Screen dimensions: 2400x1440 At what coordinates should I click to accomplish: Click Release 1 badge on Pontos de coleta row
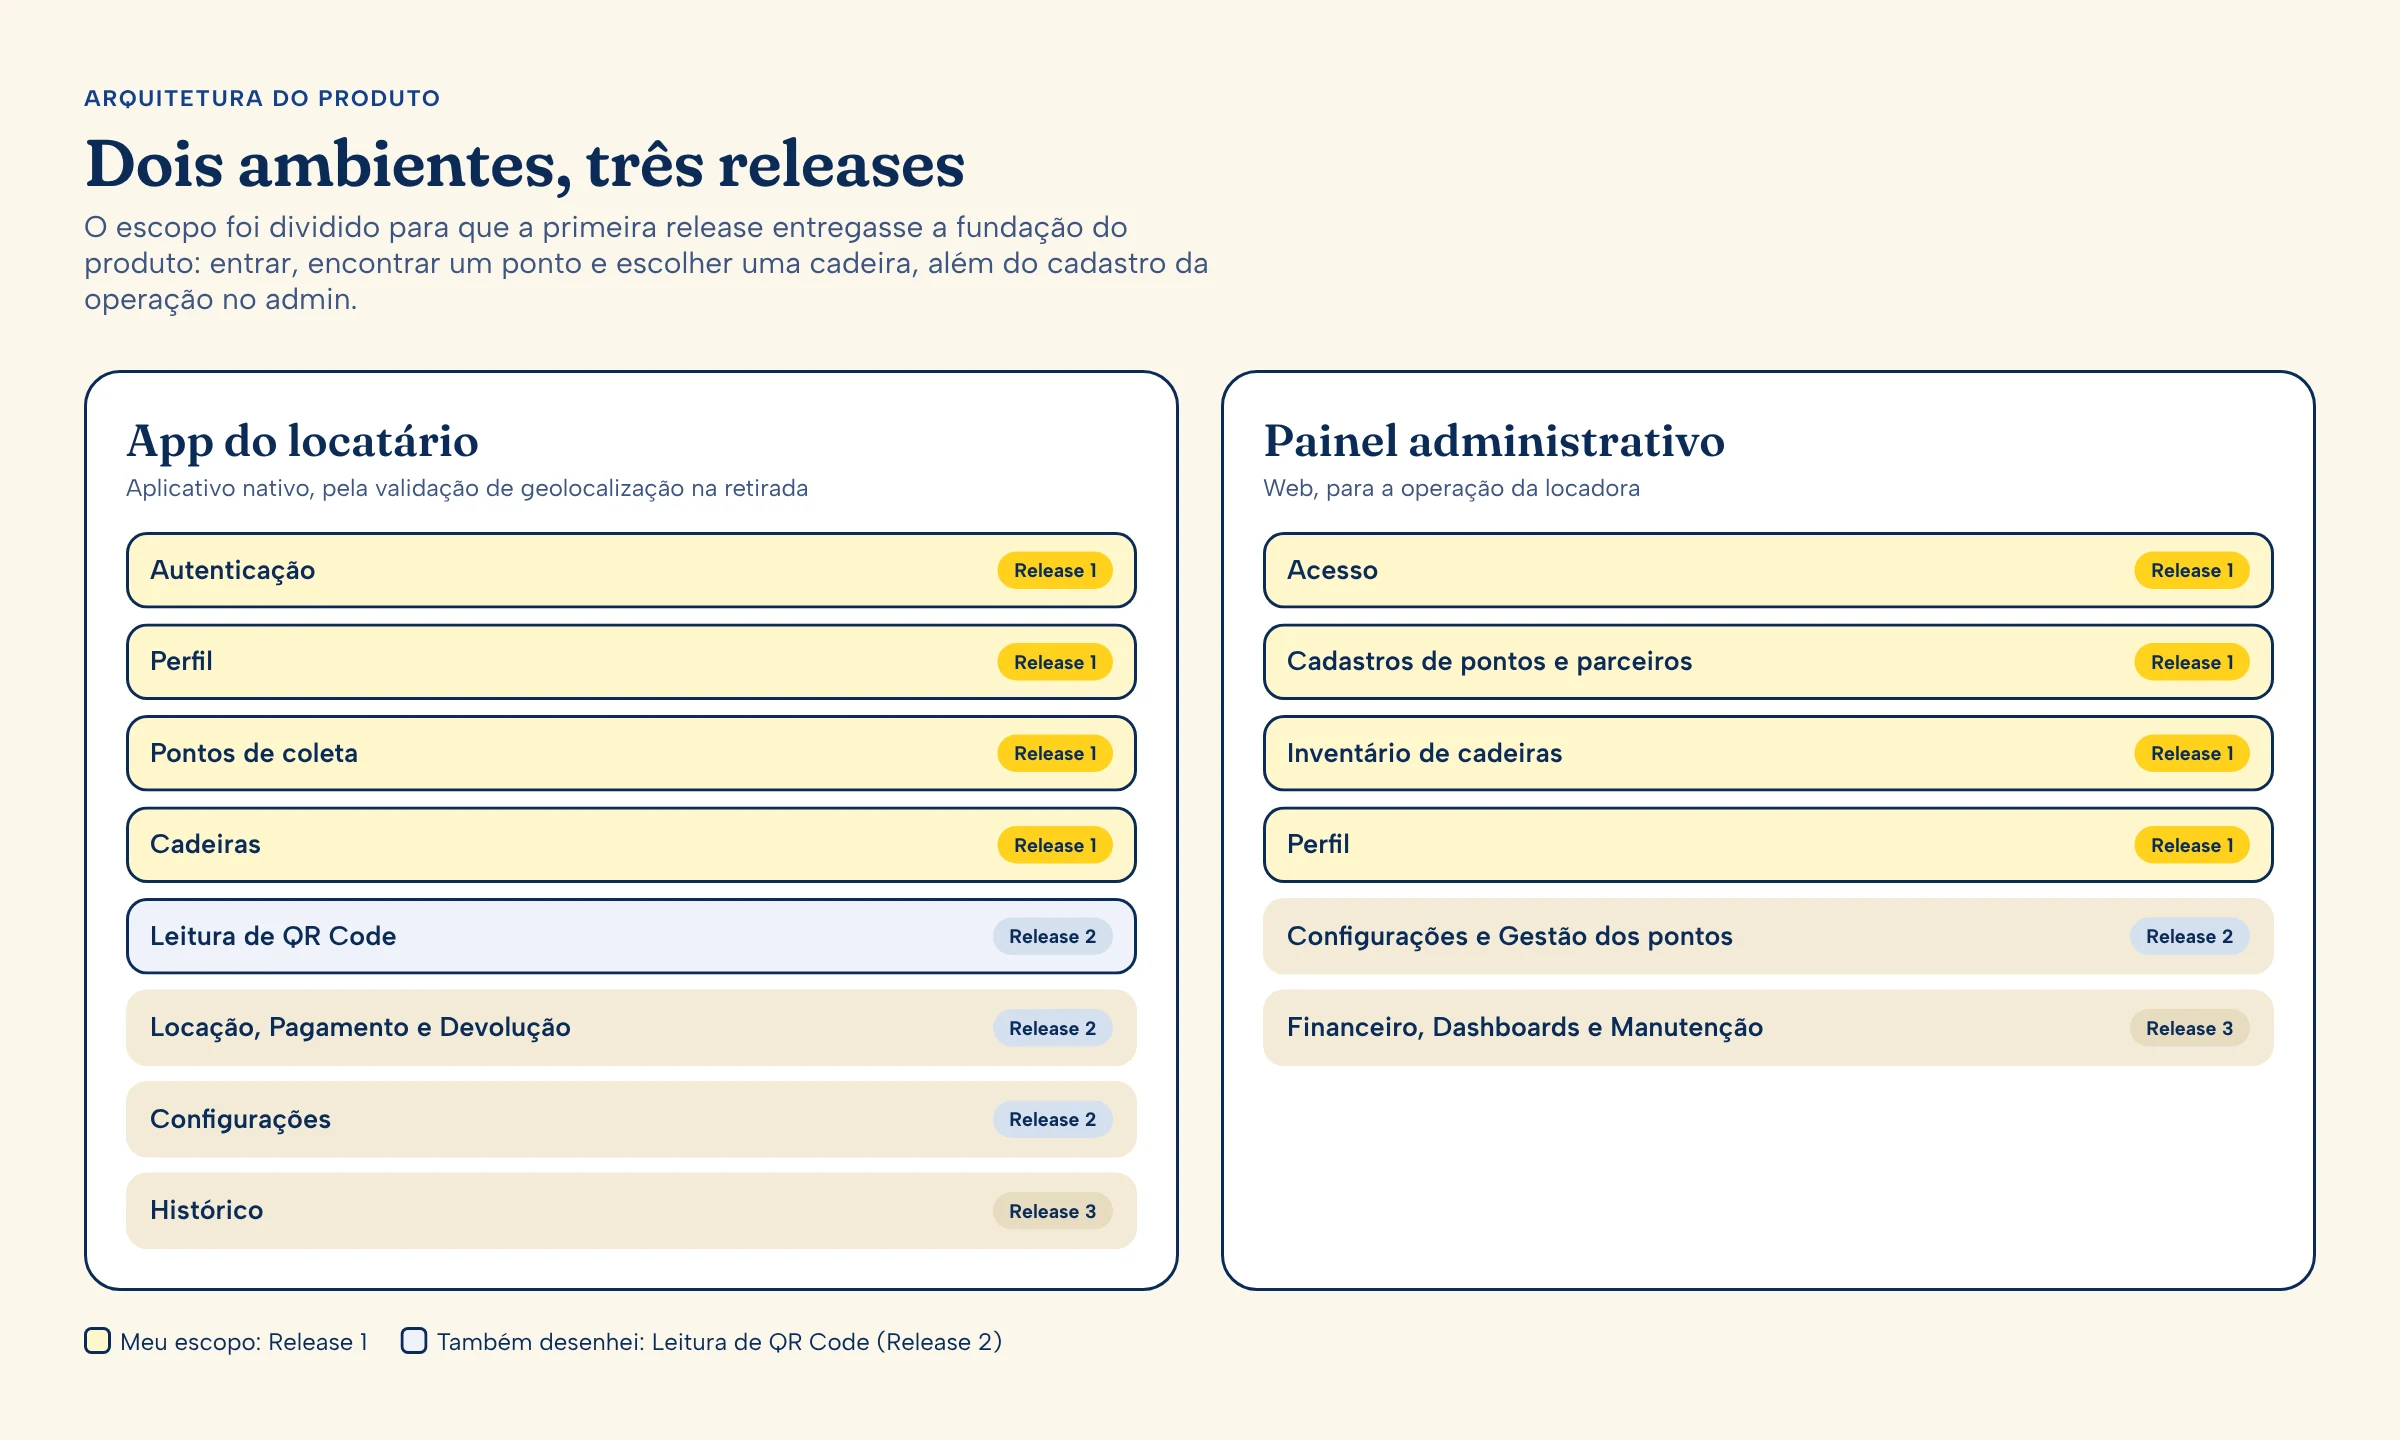tap(1055, 753)
